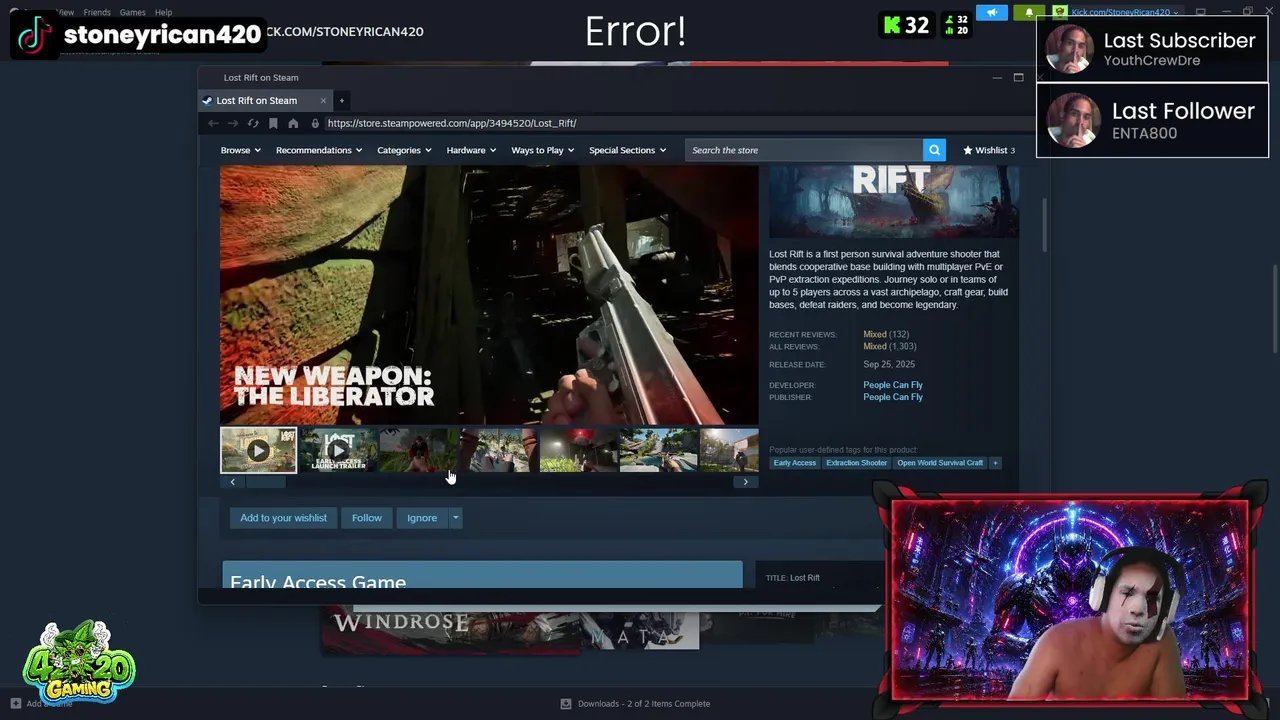
Task: Click the browser back arrow
Action: [213, 123]
